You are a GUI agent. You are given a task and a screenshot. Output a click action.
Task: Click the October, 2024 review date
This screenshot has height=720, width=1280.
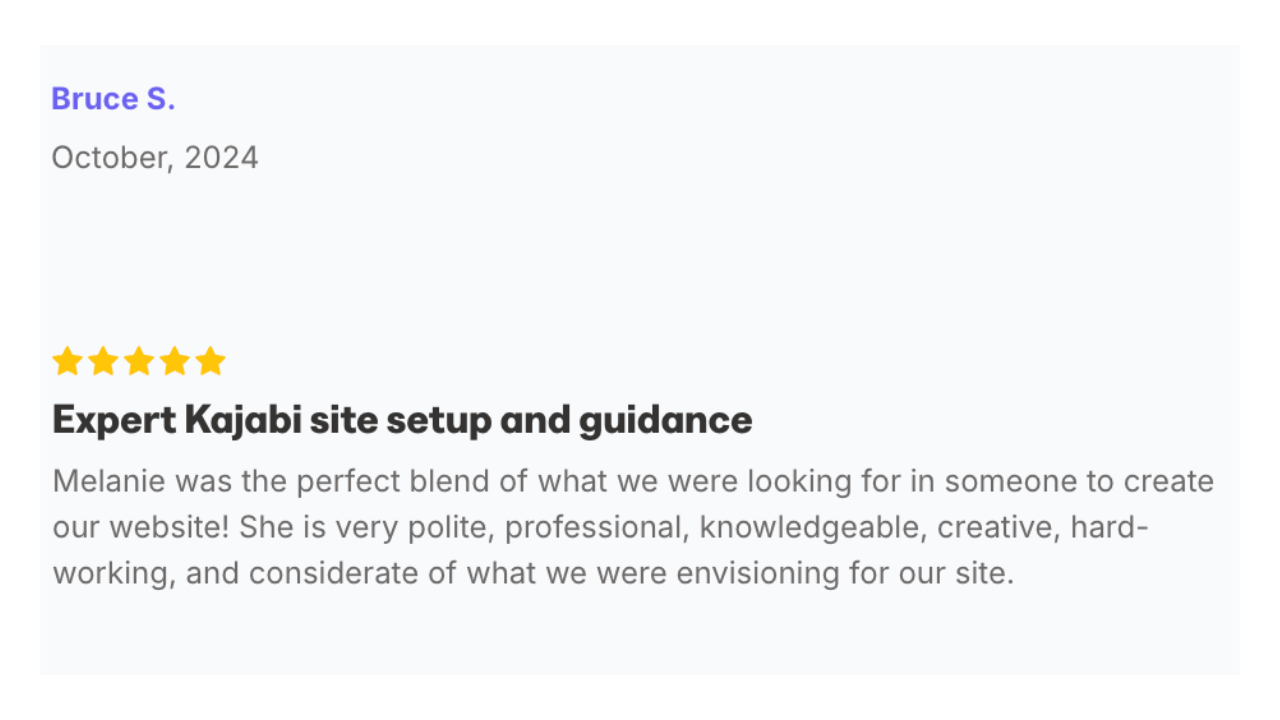[x=155, y=157]
